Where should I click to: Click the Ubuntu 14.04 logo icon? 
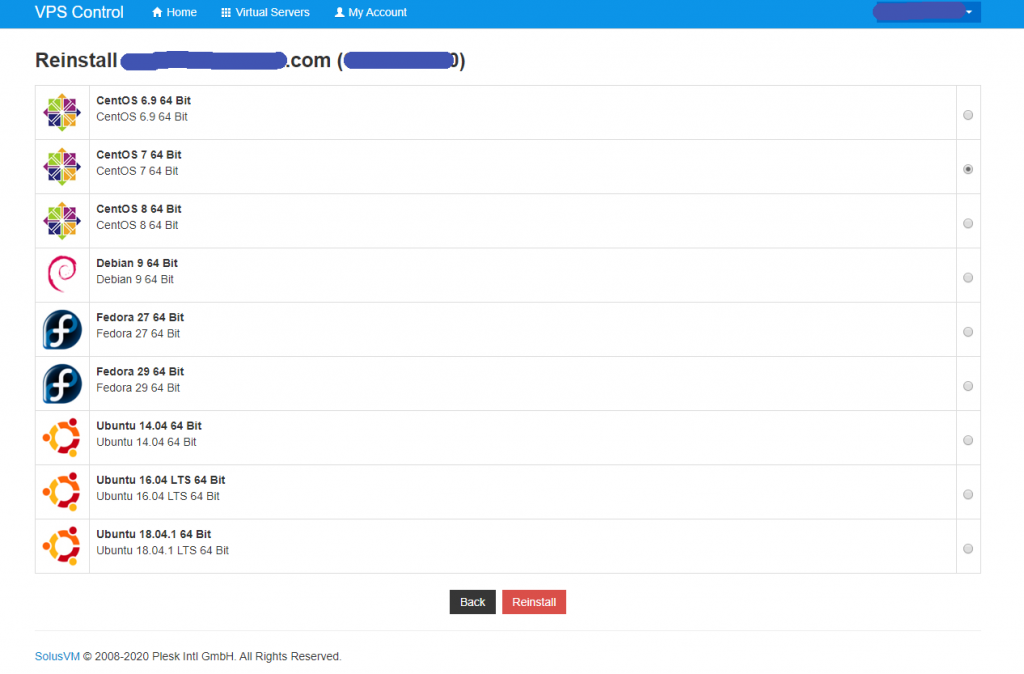click(62, 438)
